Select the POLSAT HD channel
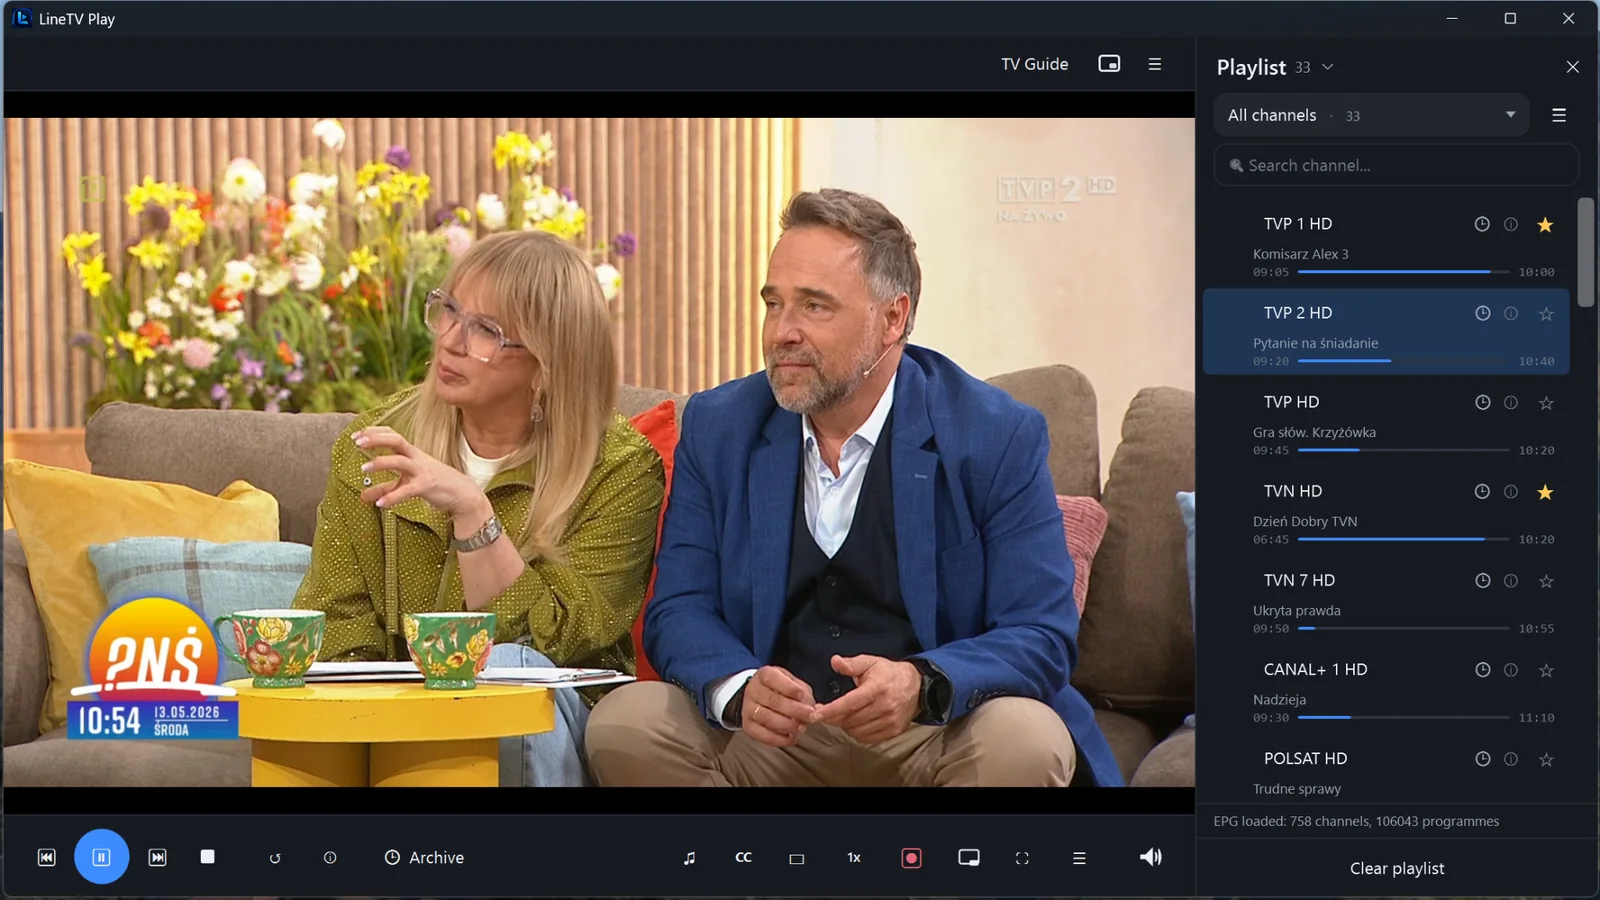 1386,770
